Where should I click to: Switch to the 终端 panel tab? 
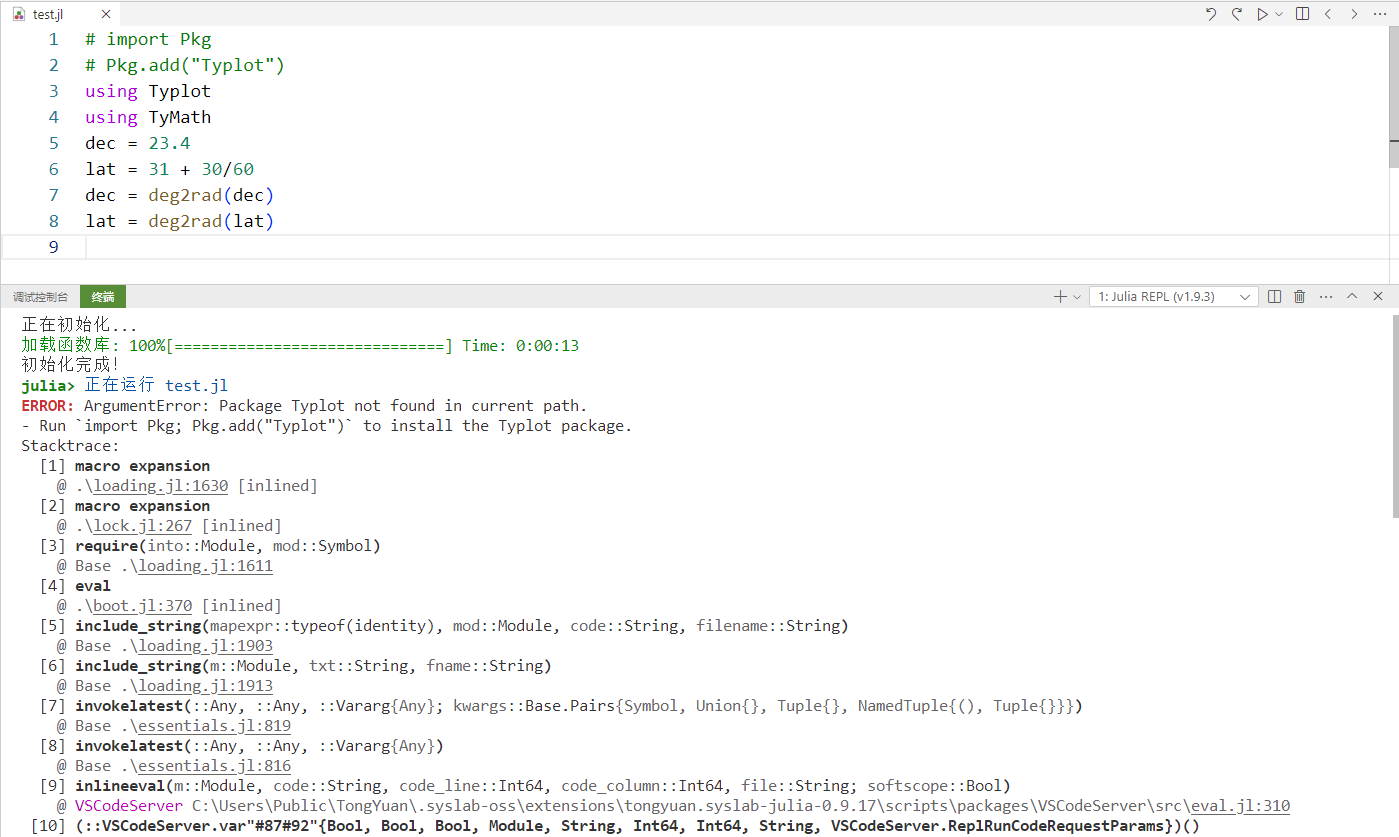(103, 297)
